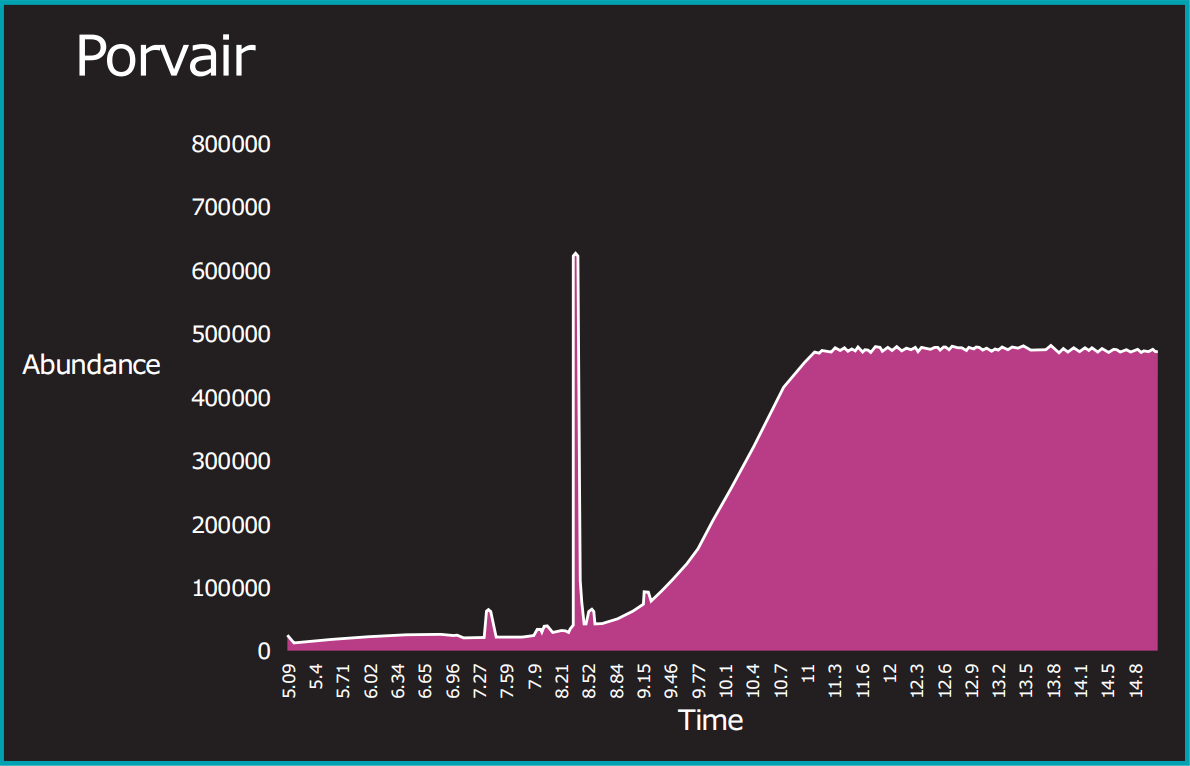The image size is (1190, 766).
Task: Click the 8.84 time tick label
Action: coord(616,681)
